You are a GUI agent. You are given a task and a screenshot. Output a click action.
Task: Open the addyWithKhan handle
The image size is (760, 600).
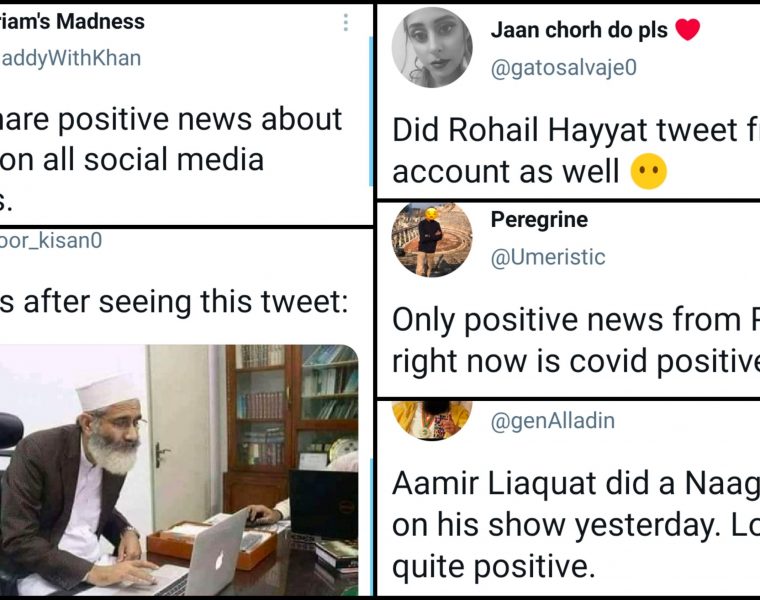pos(71,58)
